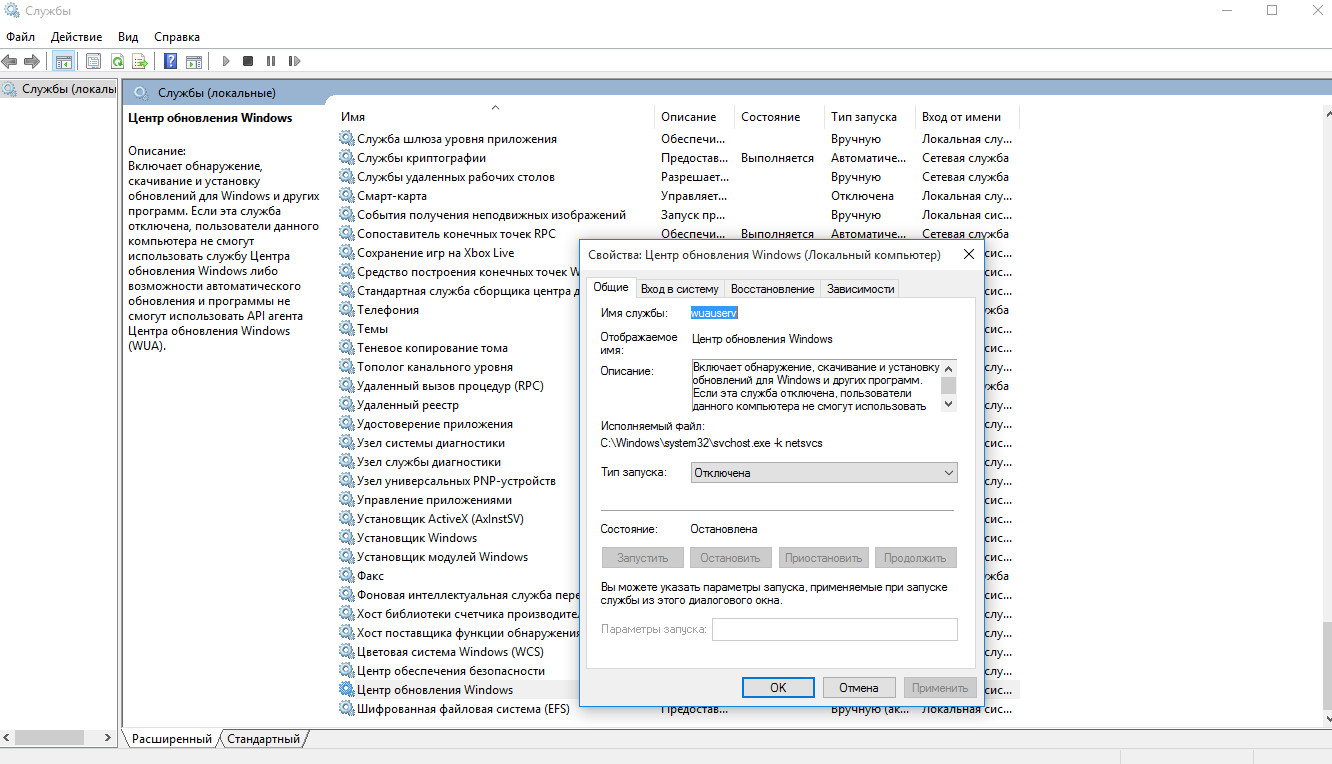1332x764 pixels.
Task: Confirm the dialog with OK
Action: tap(778, 688)
